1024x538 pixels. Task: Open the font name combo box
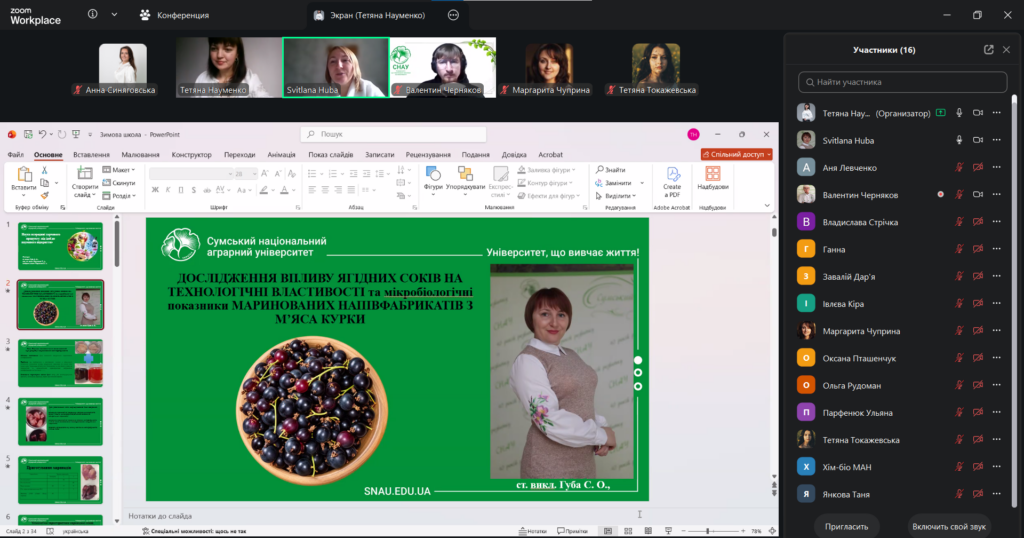point(191,174)
